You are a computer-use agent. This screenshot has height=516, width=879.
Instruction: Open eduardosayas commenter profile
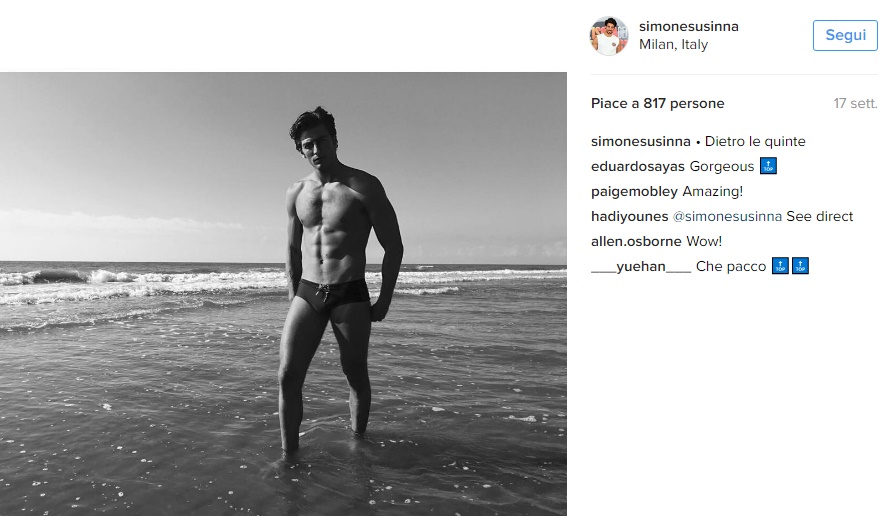coord(638,166)
